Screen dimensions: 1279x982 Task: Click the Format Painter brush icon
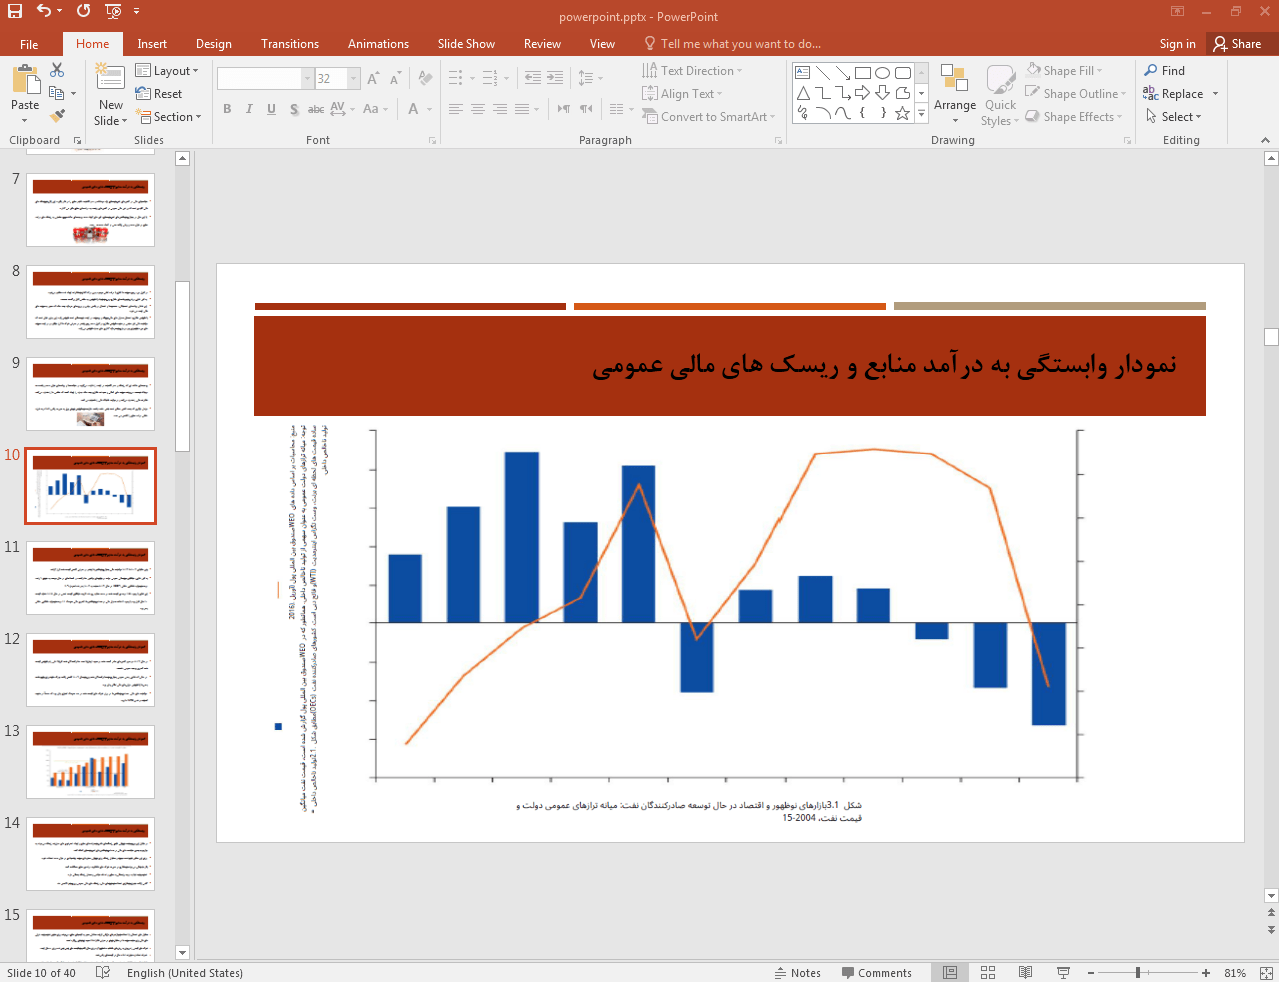tap(57, 116)
